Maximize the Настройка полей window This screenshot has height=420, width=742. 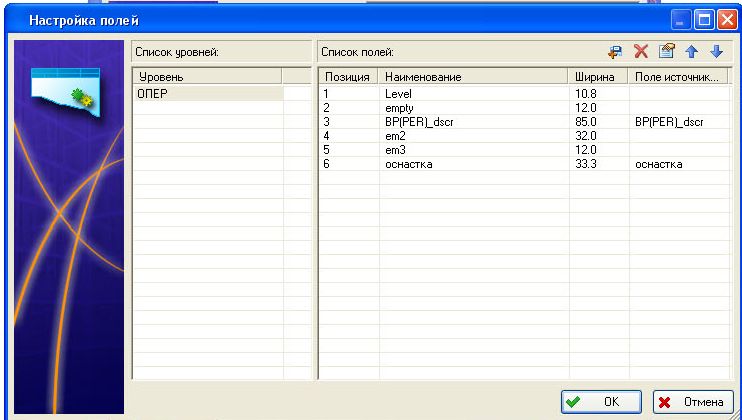[x=704, y=20]
